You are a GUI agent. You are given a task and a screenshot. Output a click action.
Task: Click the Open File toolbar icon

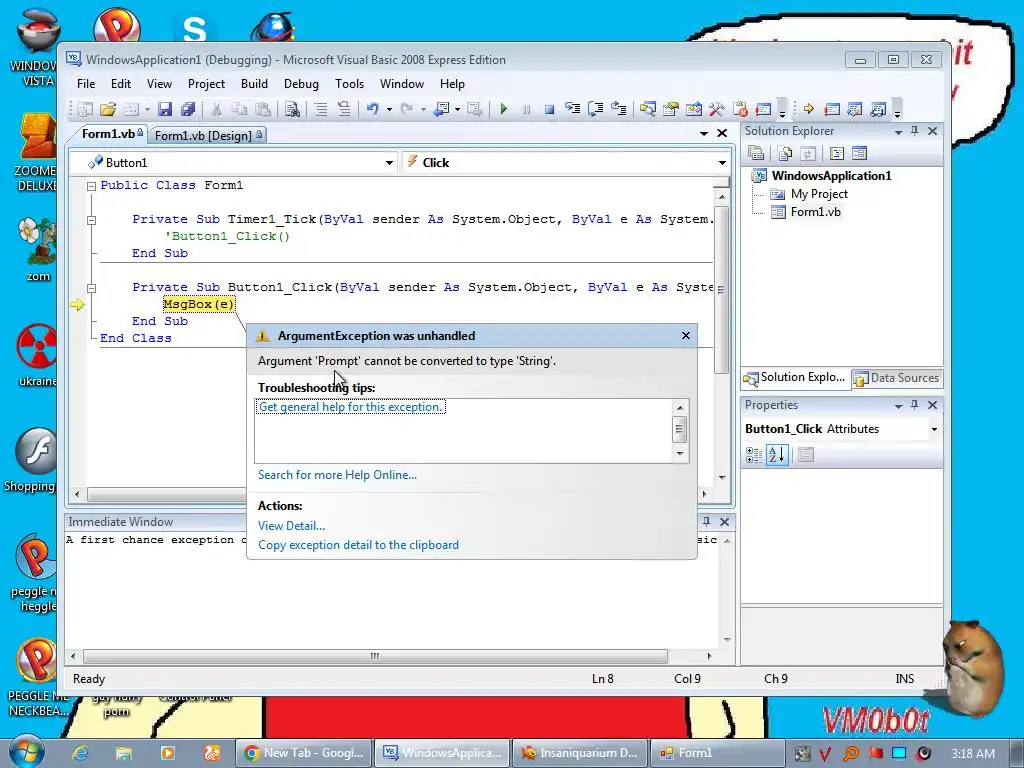pyautogui.click(x=108, y=109)
